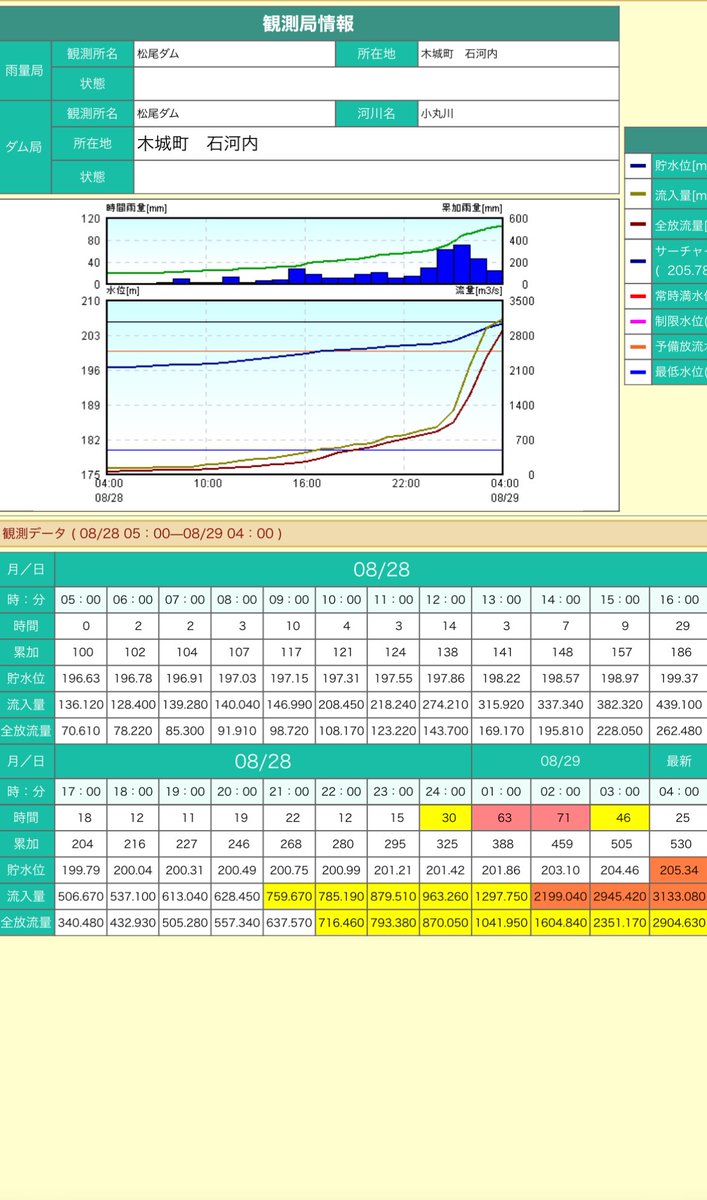Screen dimensions: 707x1200
Task: Select the ダム局 section label
Action: click(x=24, y=147)
